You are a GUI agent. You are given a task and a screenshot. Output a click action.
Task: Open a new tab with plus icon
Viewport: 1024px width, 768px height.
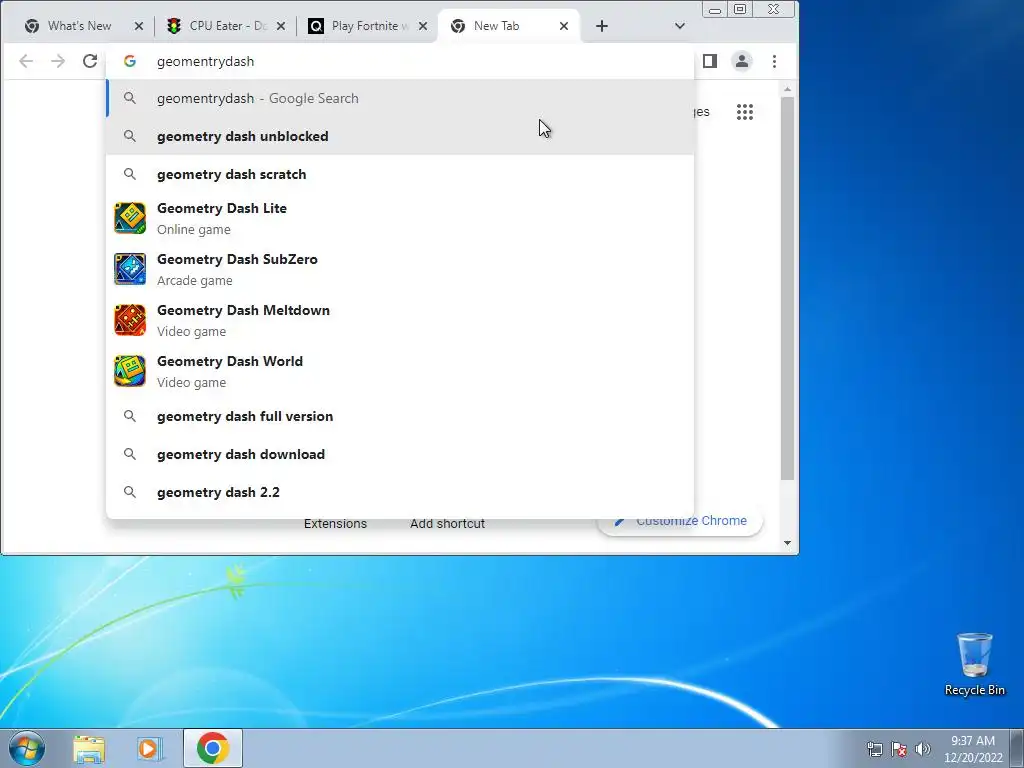602,26
